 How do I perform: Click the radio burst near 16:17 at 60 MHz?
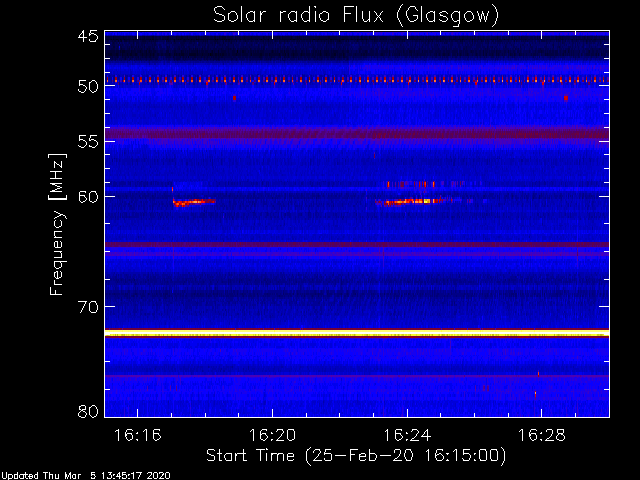point(194,202)
